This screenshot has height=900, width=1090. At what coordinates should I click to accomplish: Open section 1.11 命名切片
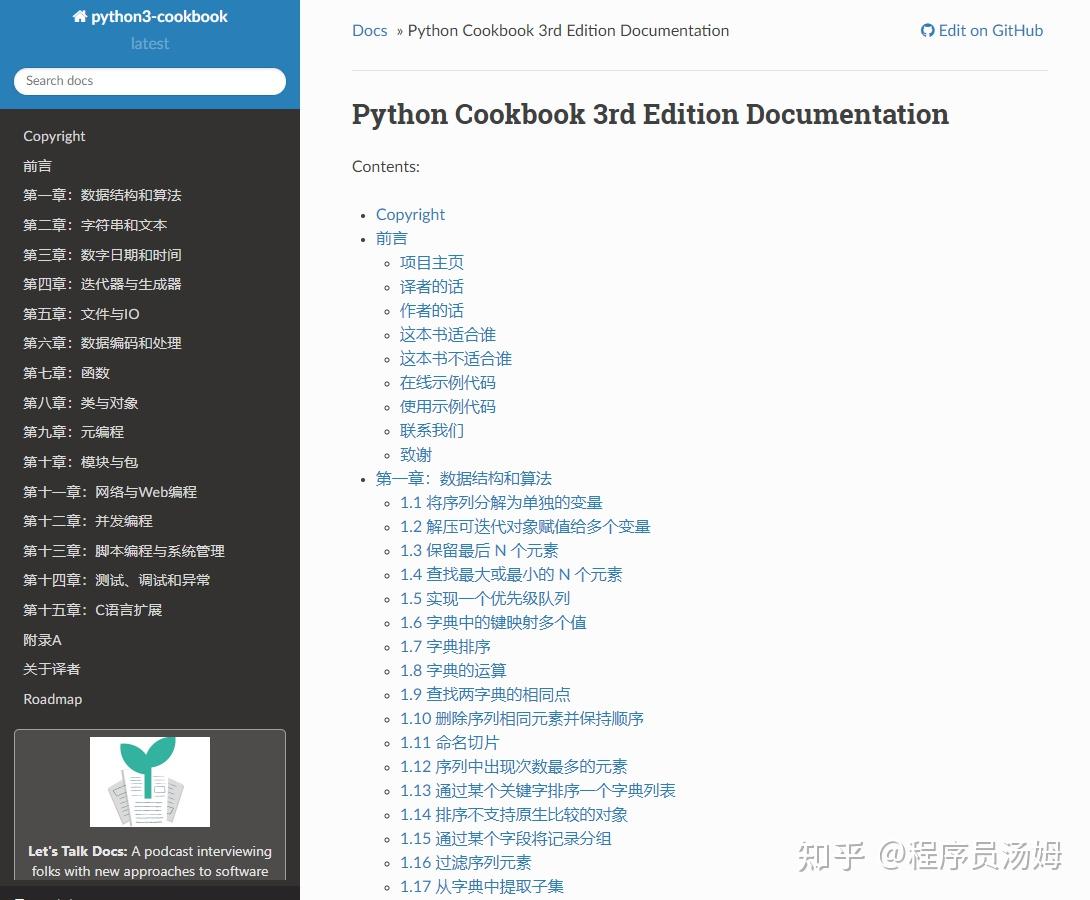click(448, 742)
